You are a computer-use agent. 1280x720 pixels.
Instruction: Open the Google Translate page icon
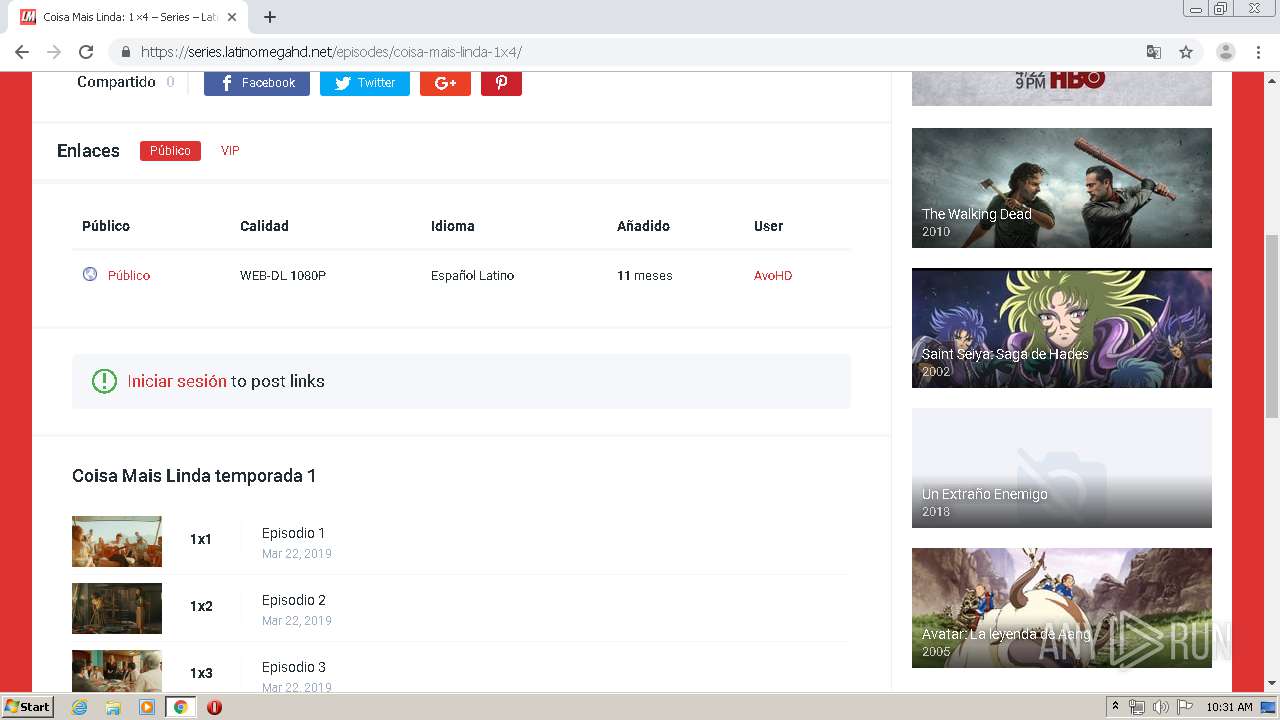click(x=1154, y=52)
